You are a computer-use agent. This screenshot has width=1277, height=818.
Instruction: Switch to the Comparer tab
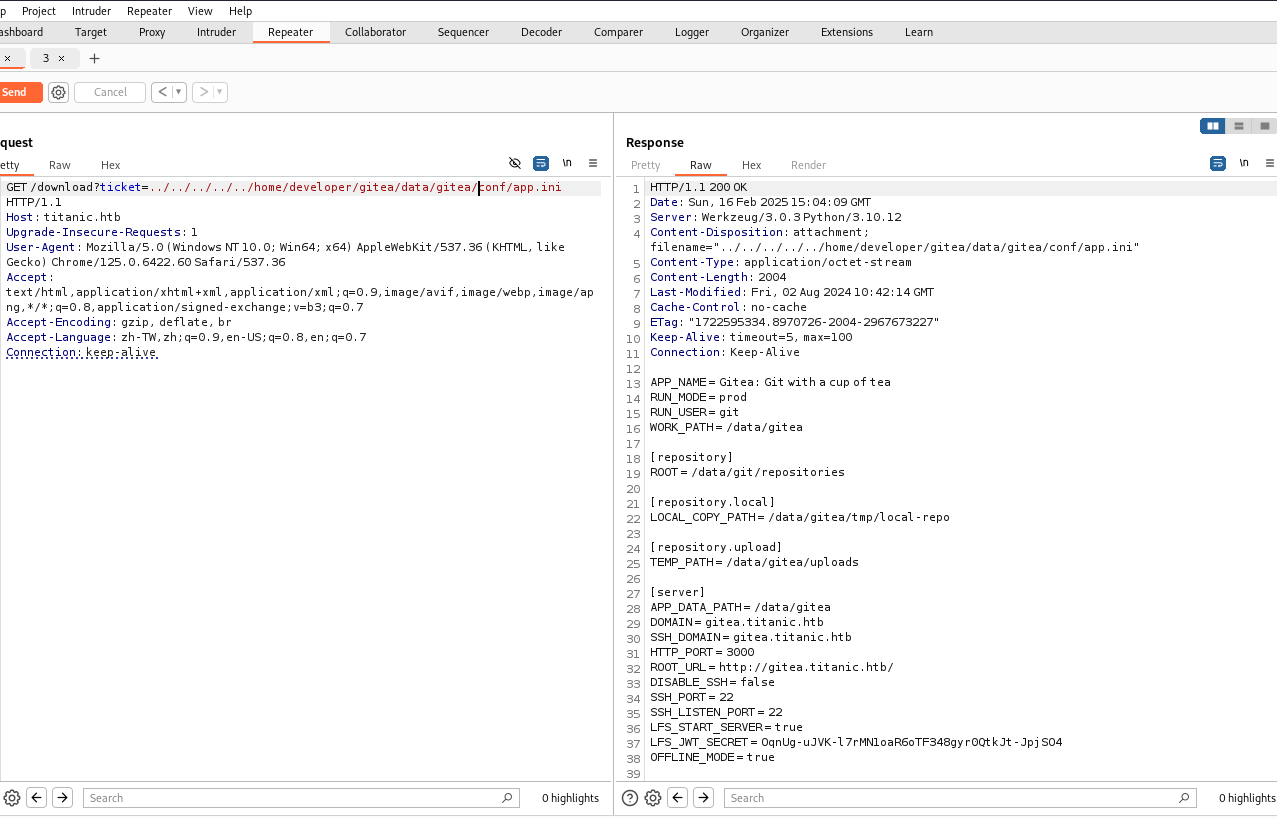coord(618,32)
